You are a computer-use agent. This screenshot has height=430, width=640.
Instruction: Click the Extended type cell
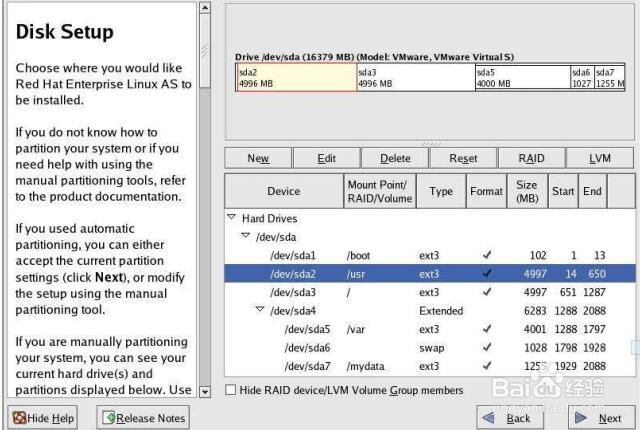click(x=441, y=311)
